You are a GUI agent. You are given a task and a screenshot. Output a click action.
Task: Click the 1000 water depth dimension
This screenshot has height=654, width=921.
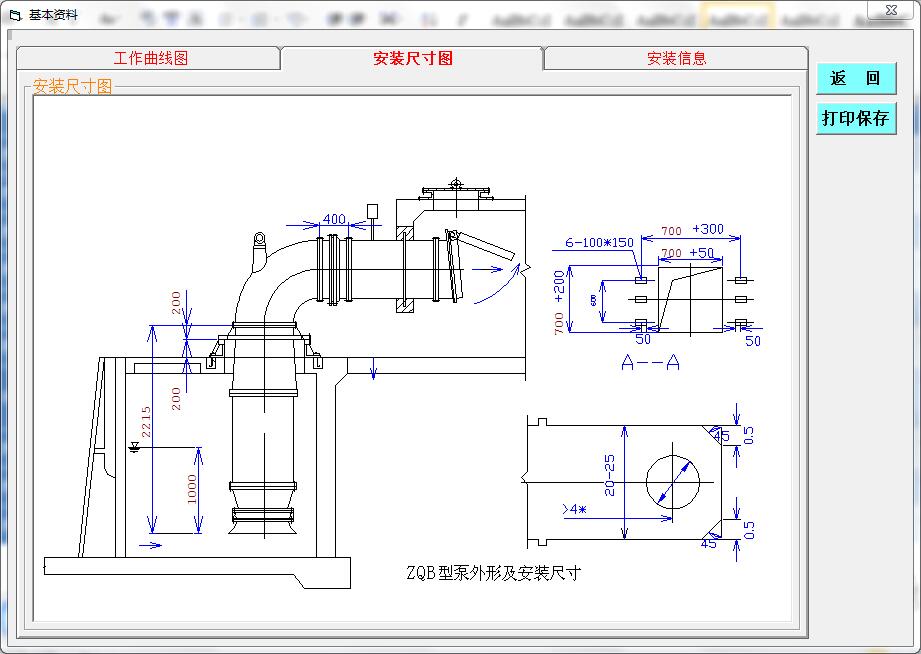click(x=192, y=489)
